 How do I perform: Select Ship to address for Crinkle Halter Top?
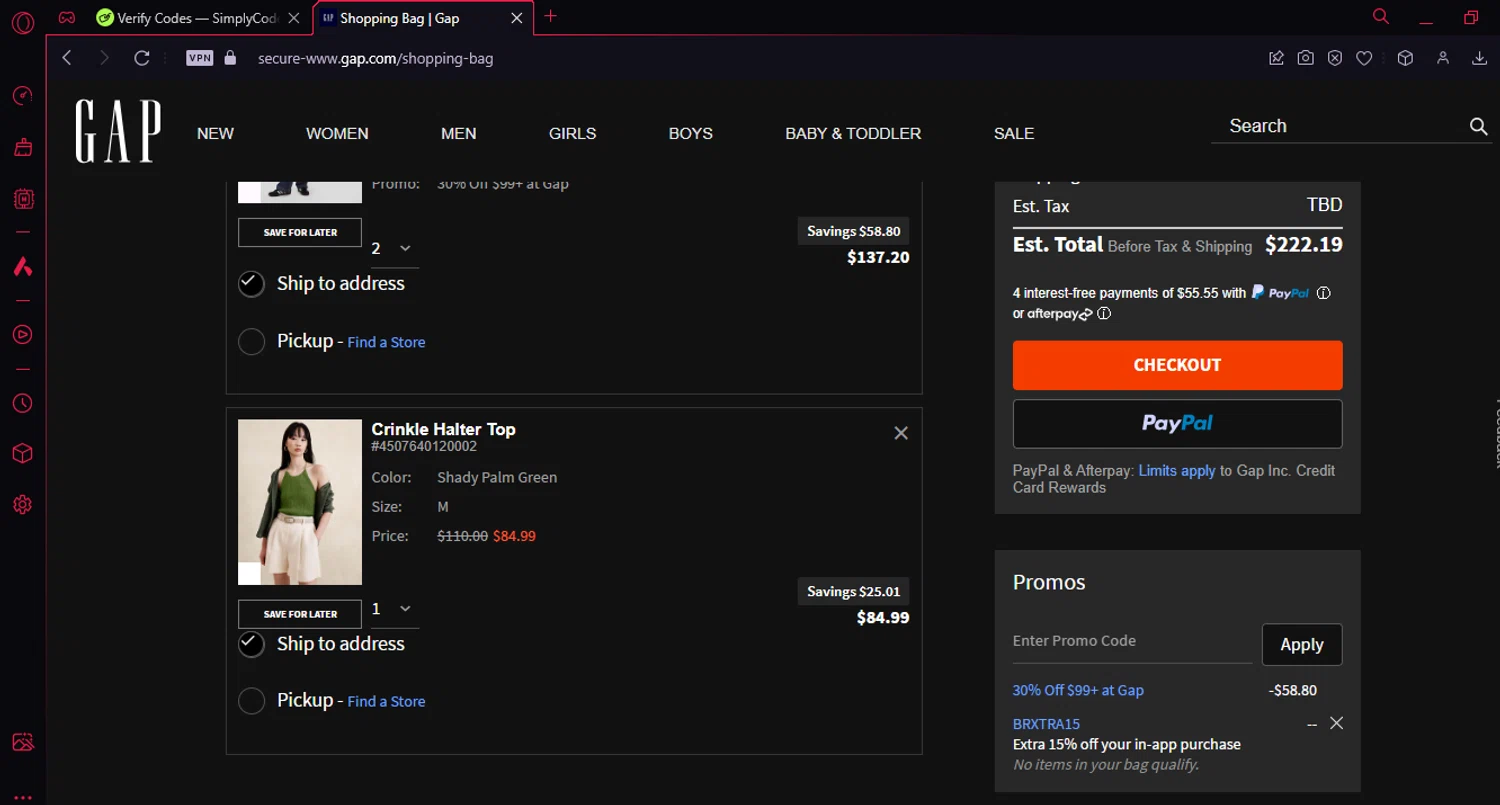pyautogui.click(x=251, y=644)
